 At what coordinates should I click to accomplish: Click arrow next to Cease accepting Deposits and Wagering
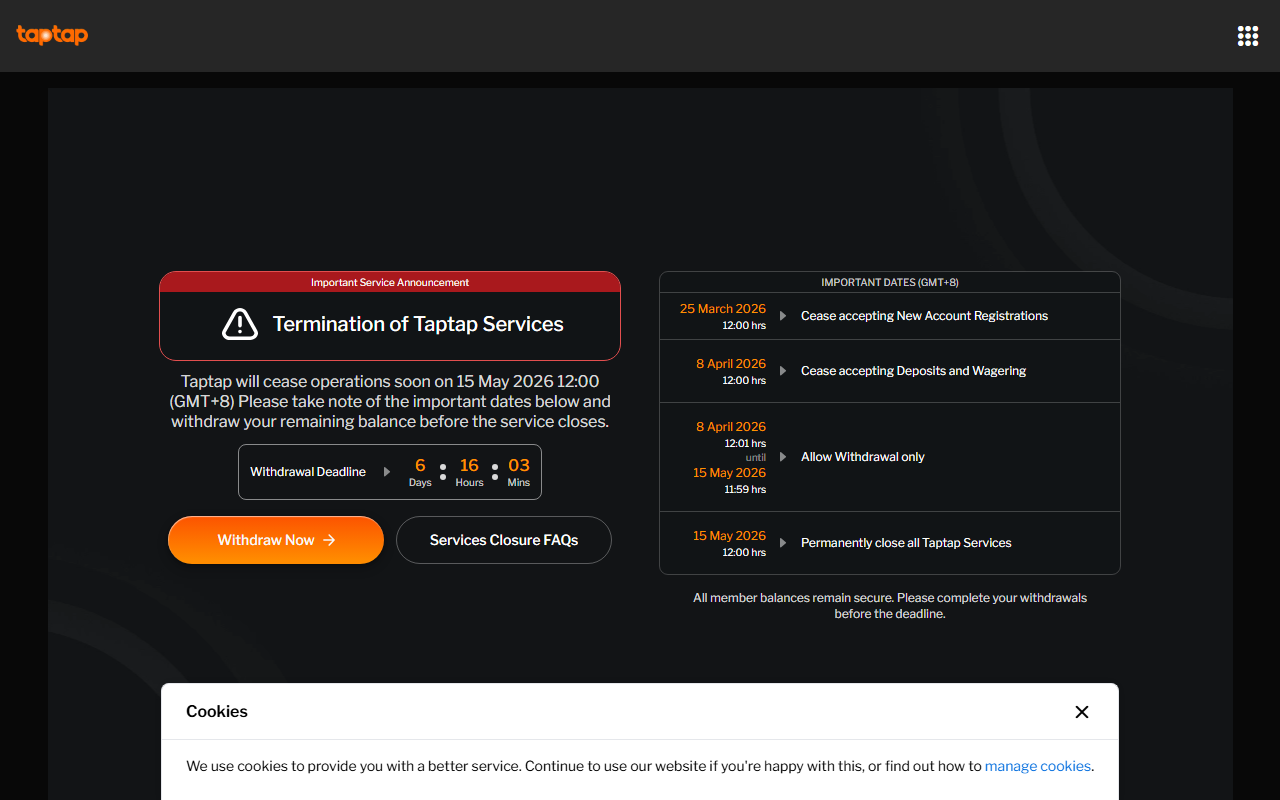783,371
